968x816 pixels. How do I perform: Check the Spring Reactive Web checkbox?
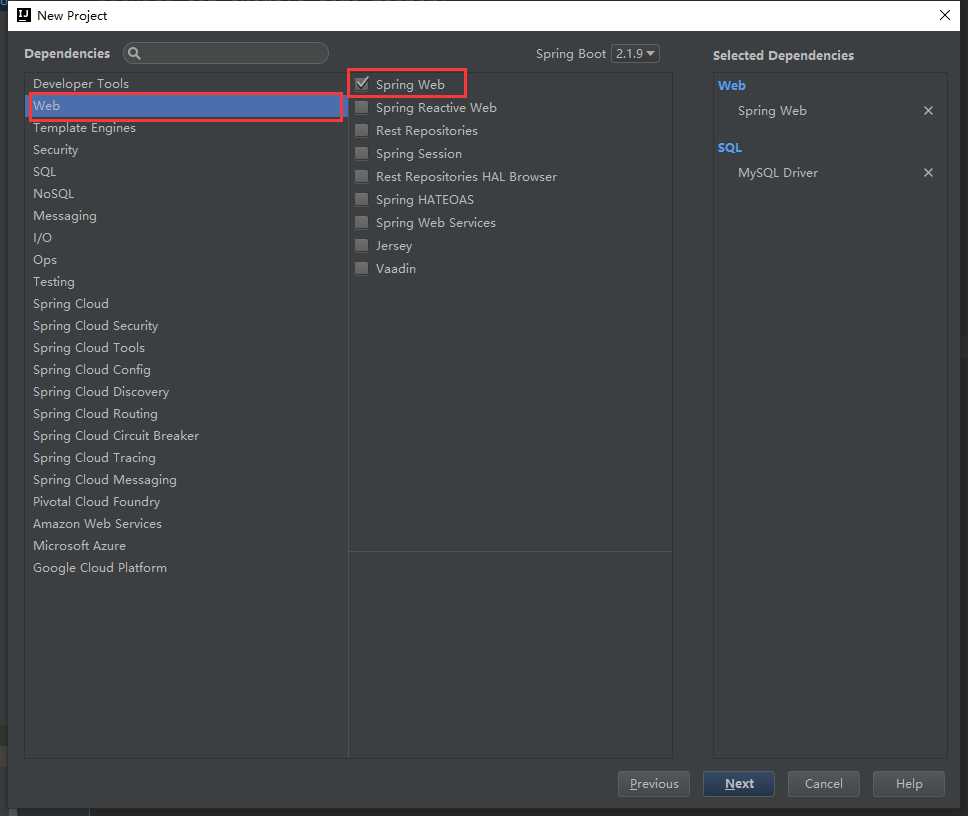[x=362, y=107]
